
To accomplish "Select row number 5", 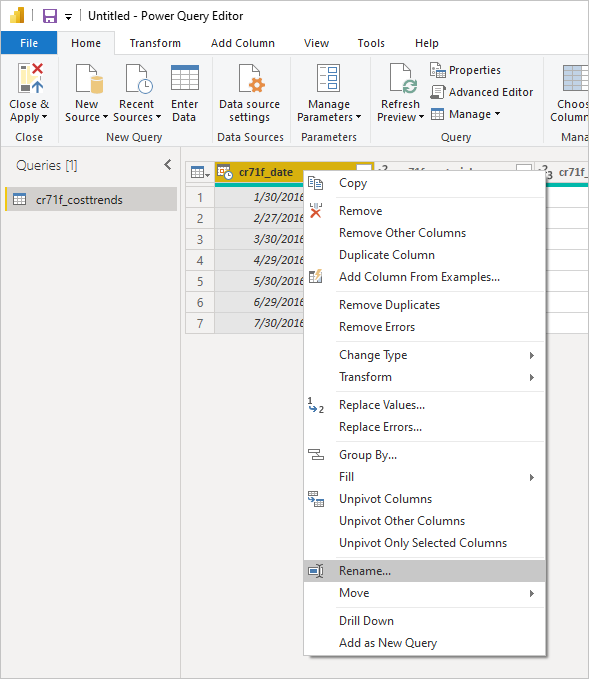I will 200,281.
